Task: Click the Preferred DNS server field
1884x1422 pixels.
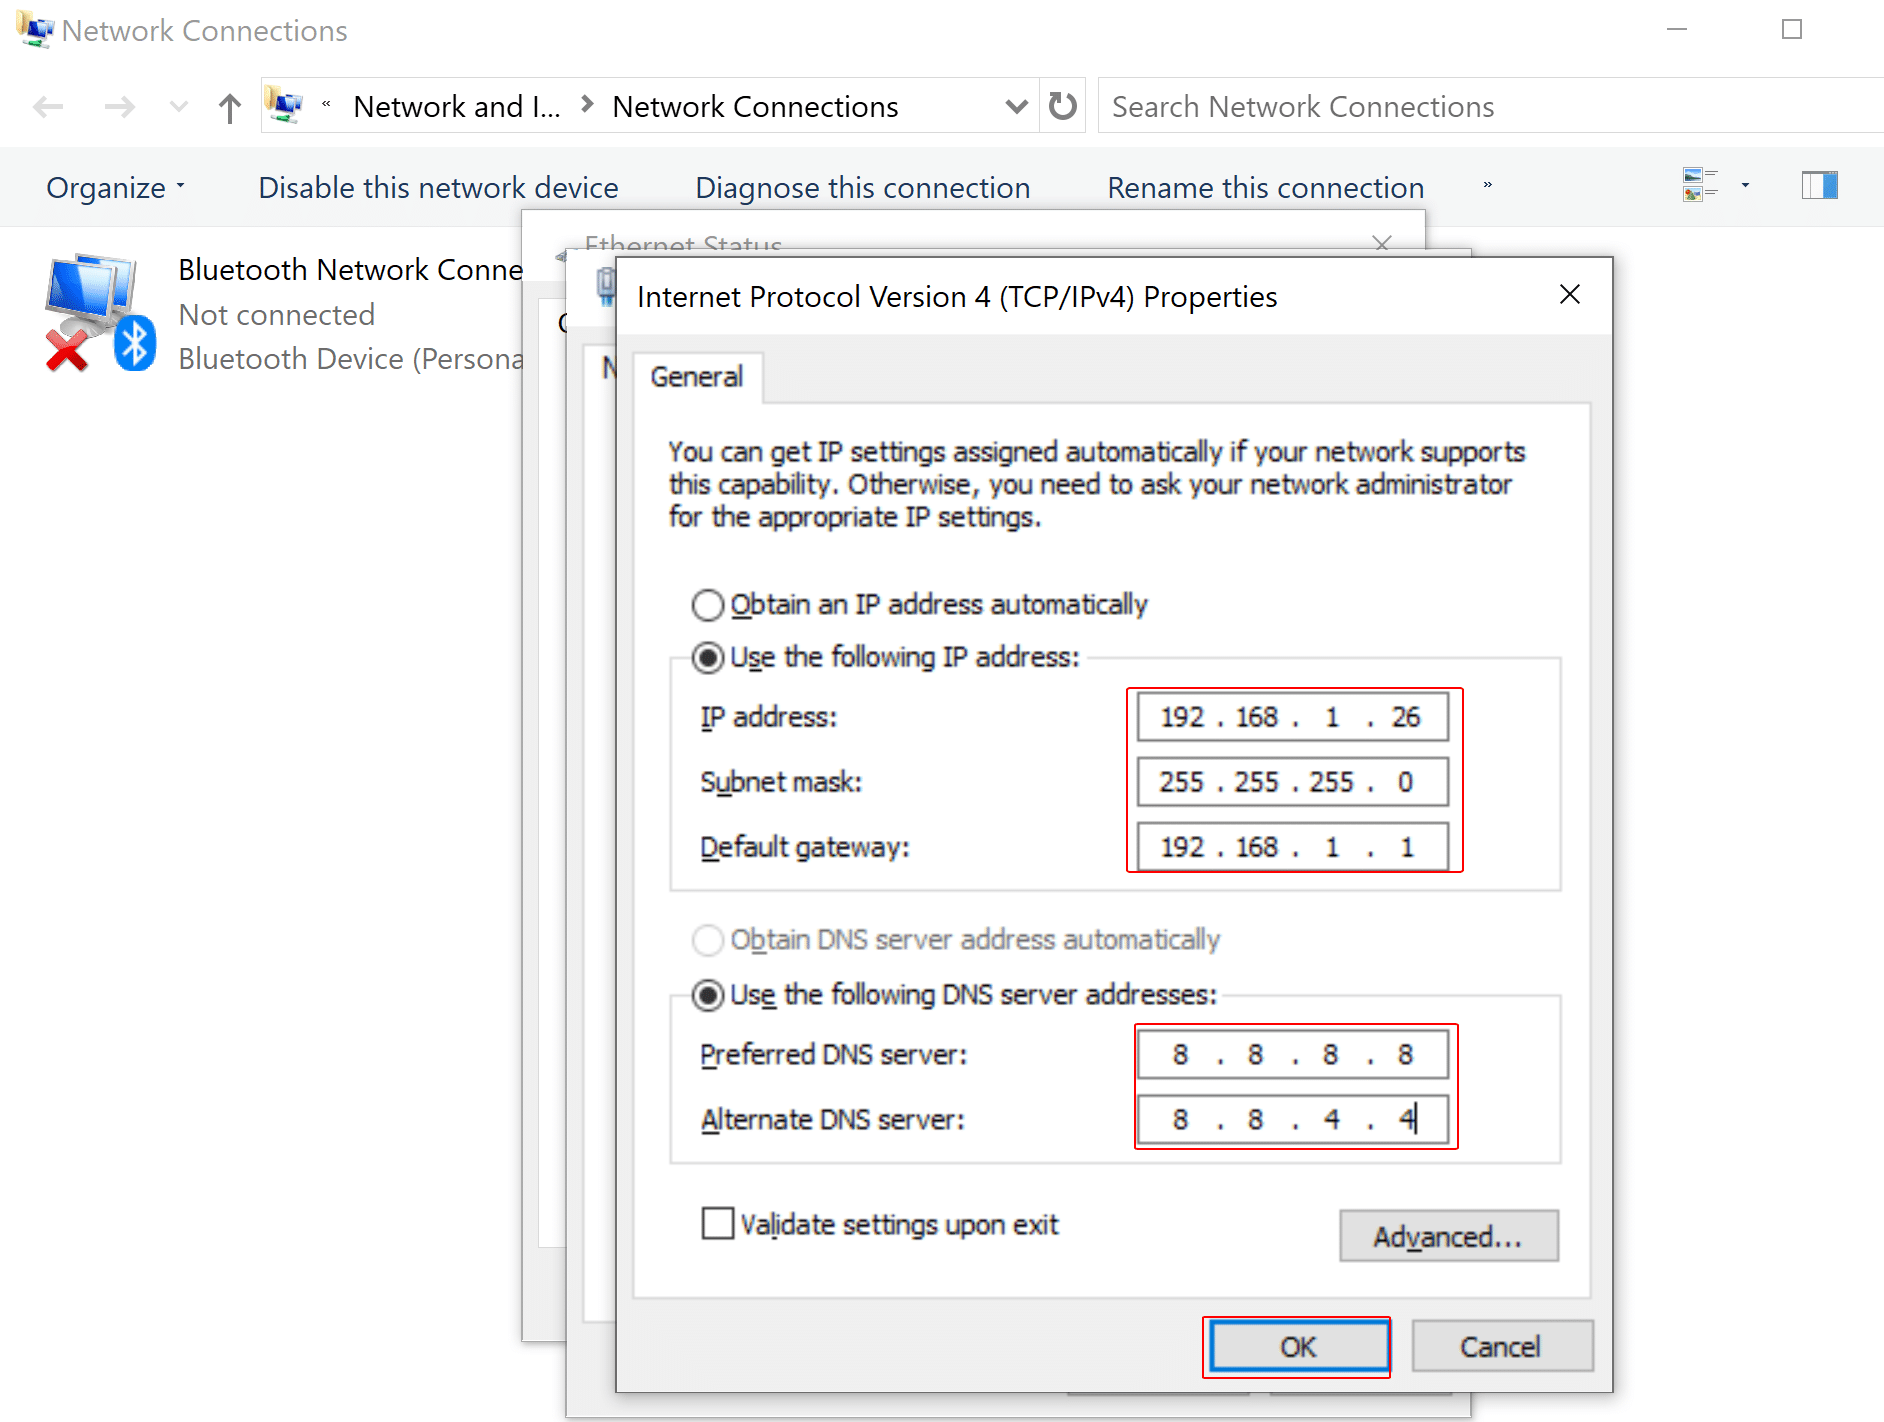Action: [x=1293, y=1055]
